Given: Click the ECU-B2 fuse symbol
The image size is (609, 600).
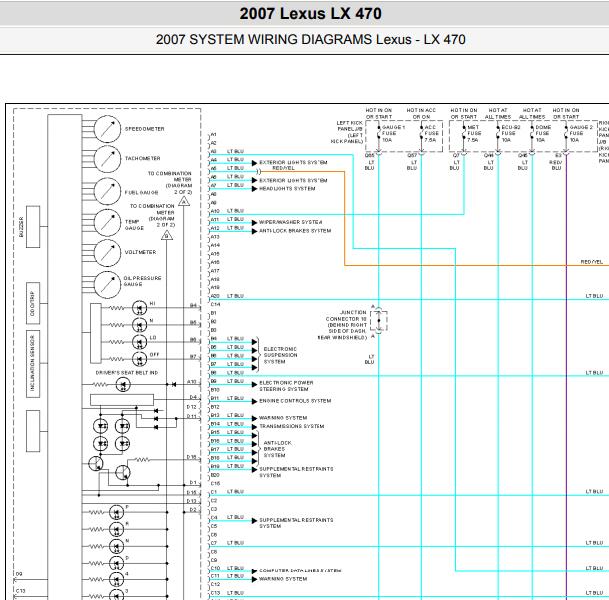Looking at the screenshot, I should [498, 134].
